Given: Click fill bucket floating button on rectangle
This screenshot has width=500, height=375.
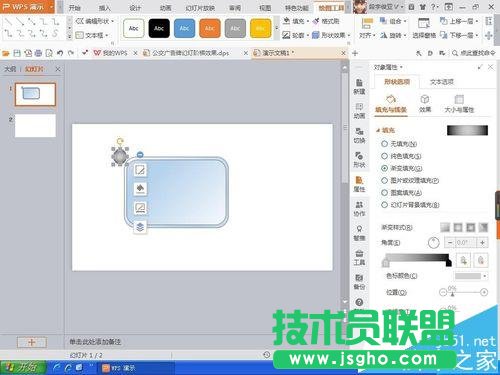Looking at the screenshot, I should pos(140,189).
